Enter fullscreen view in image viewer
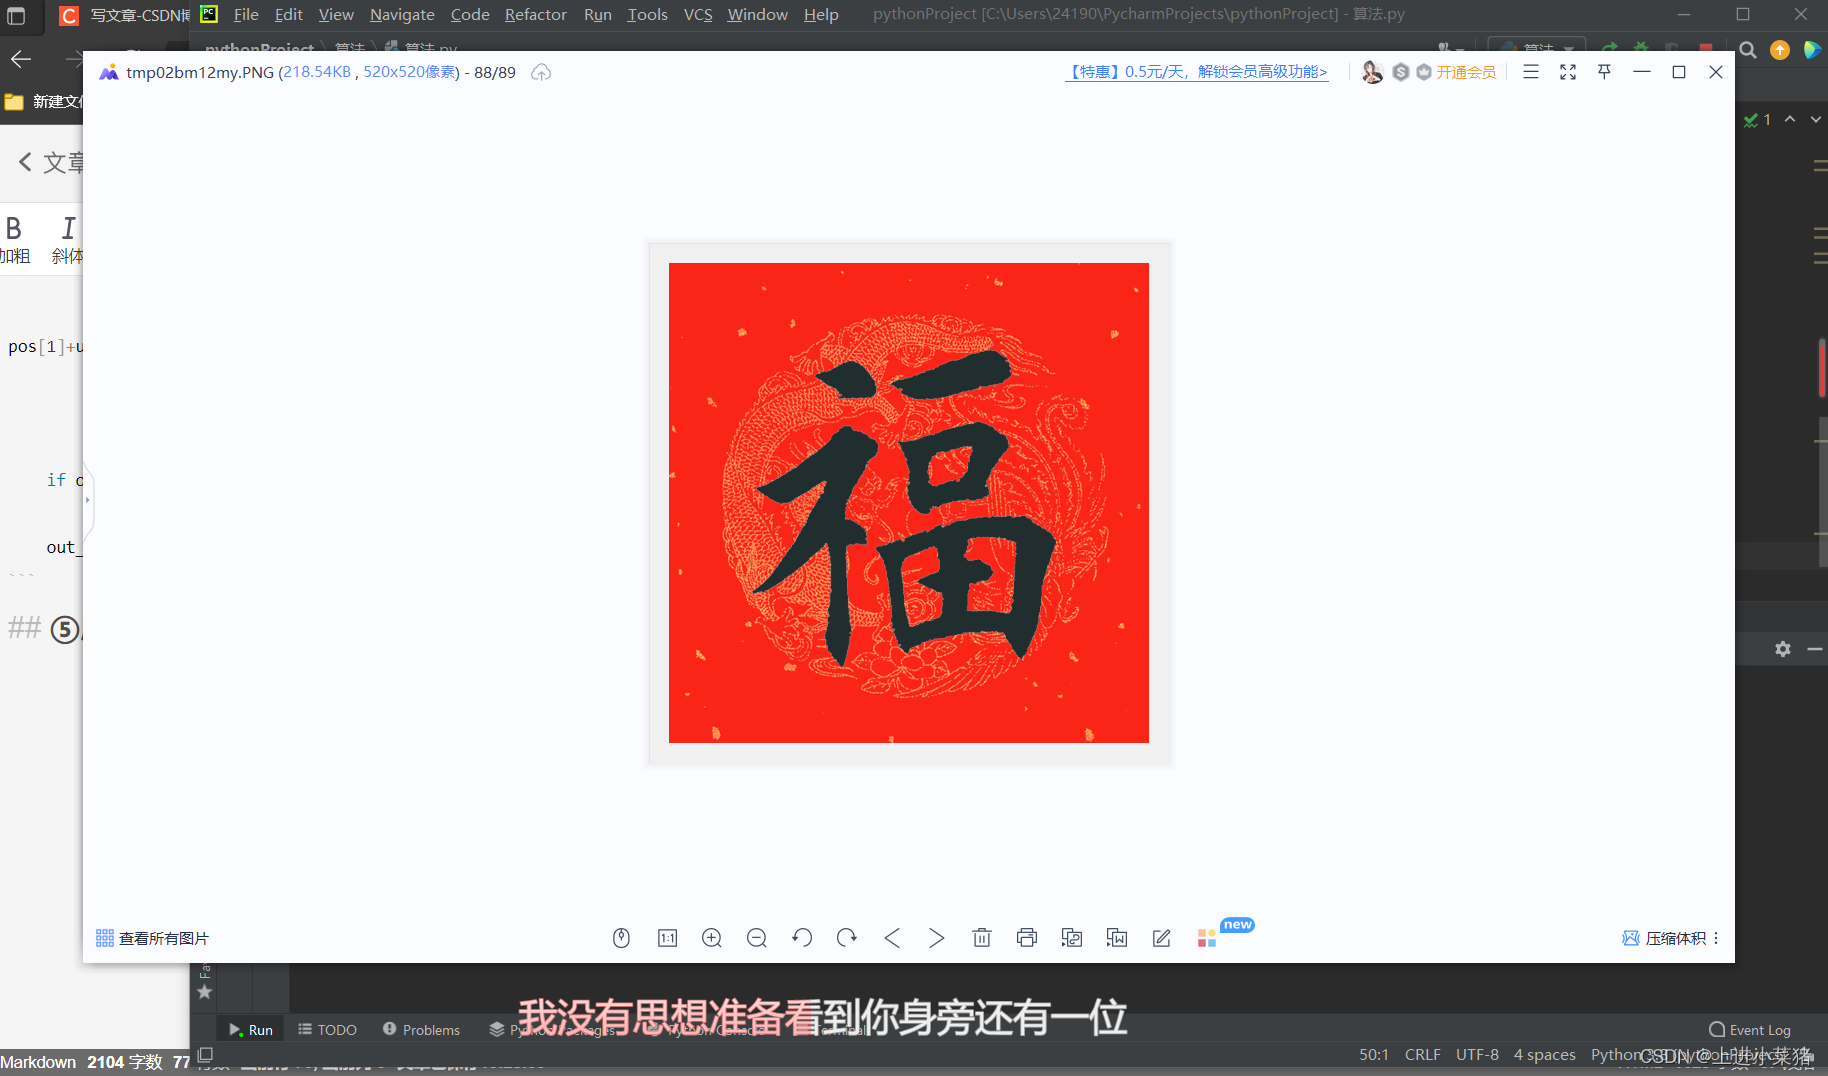 (x=1568, y=72)
